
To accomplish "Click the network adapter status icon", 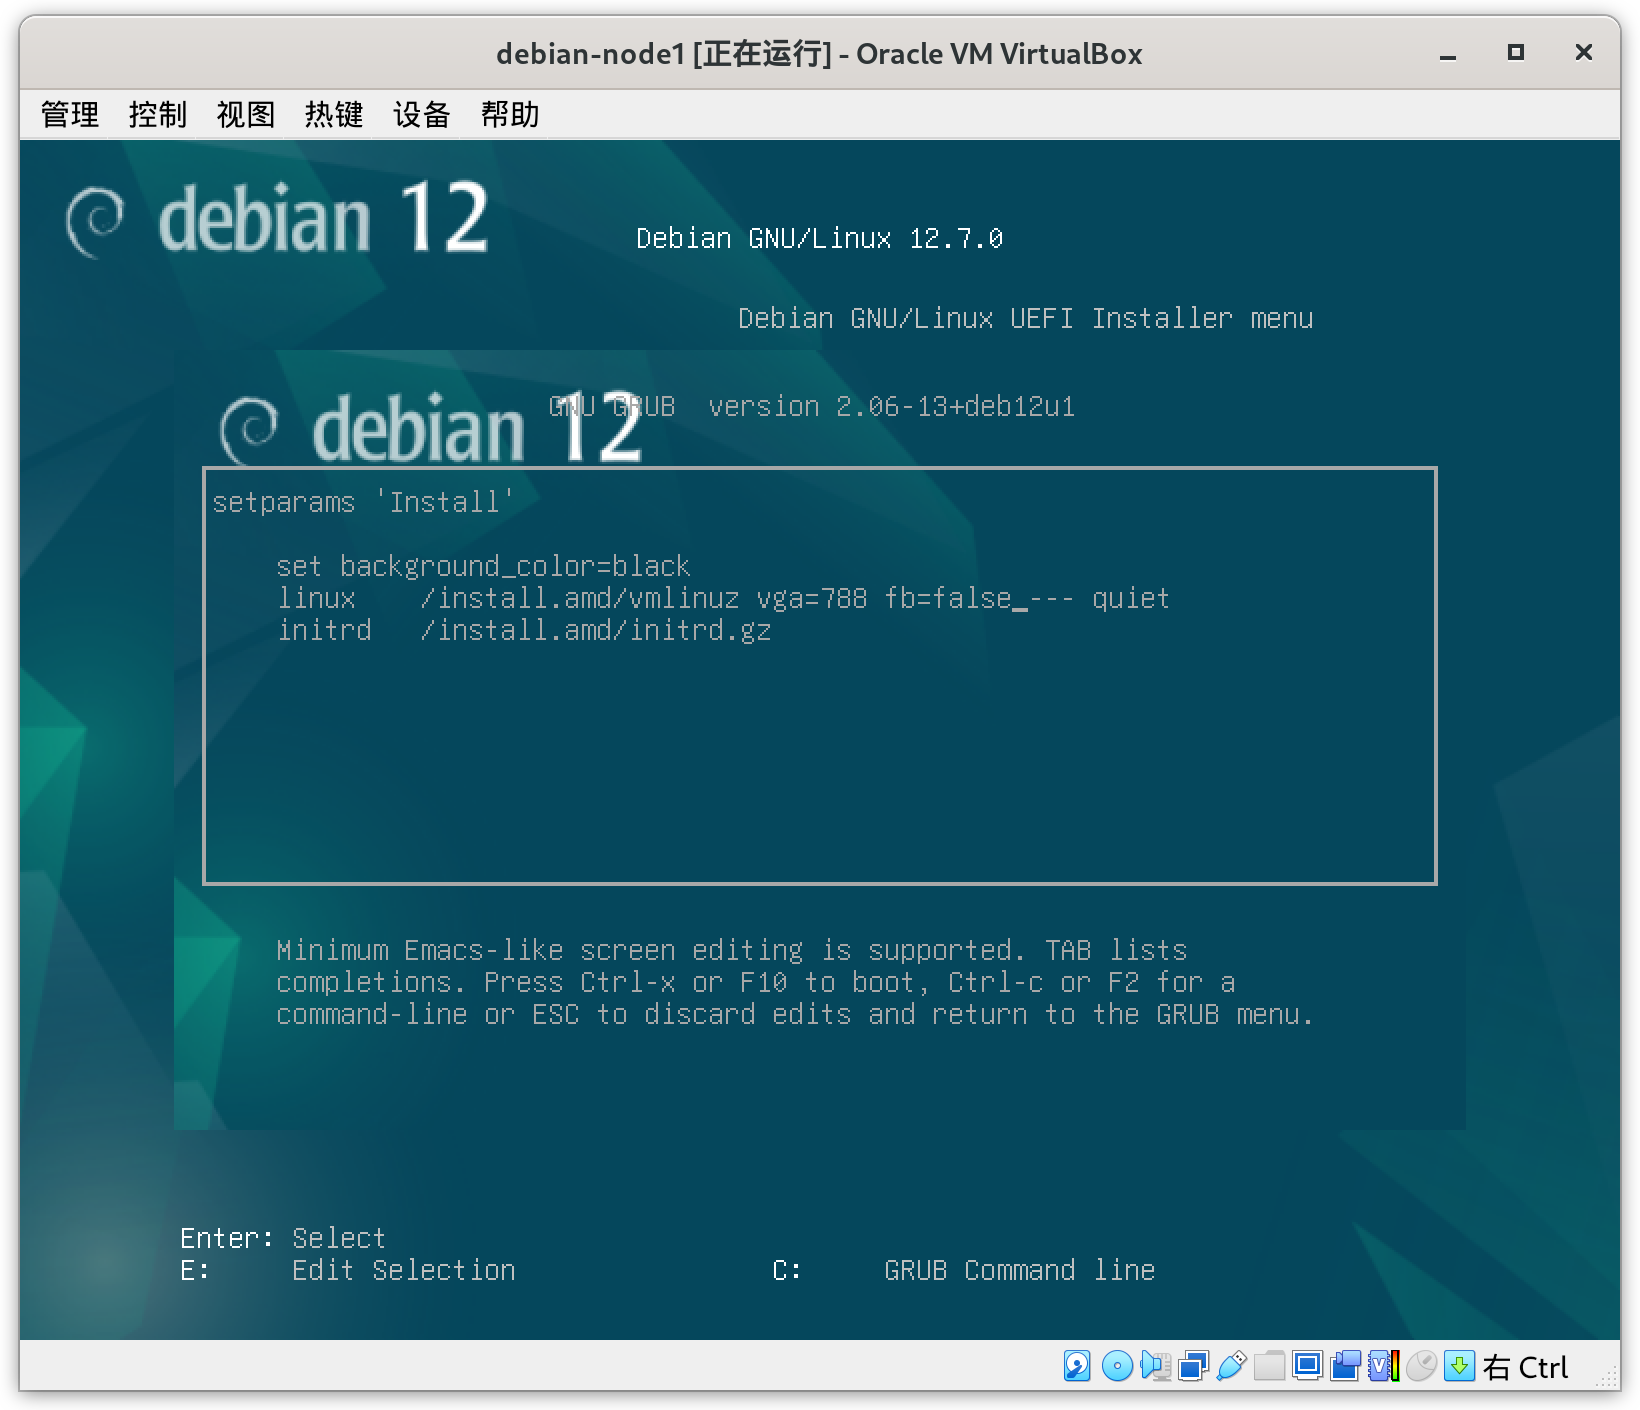I will point(1193,1366).
